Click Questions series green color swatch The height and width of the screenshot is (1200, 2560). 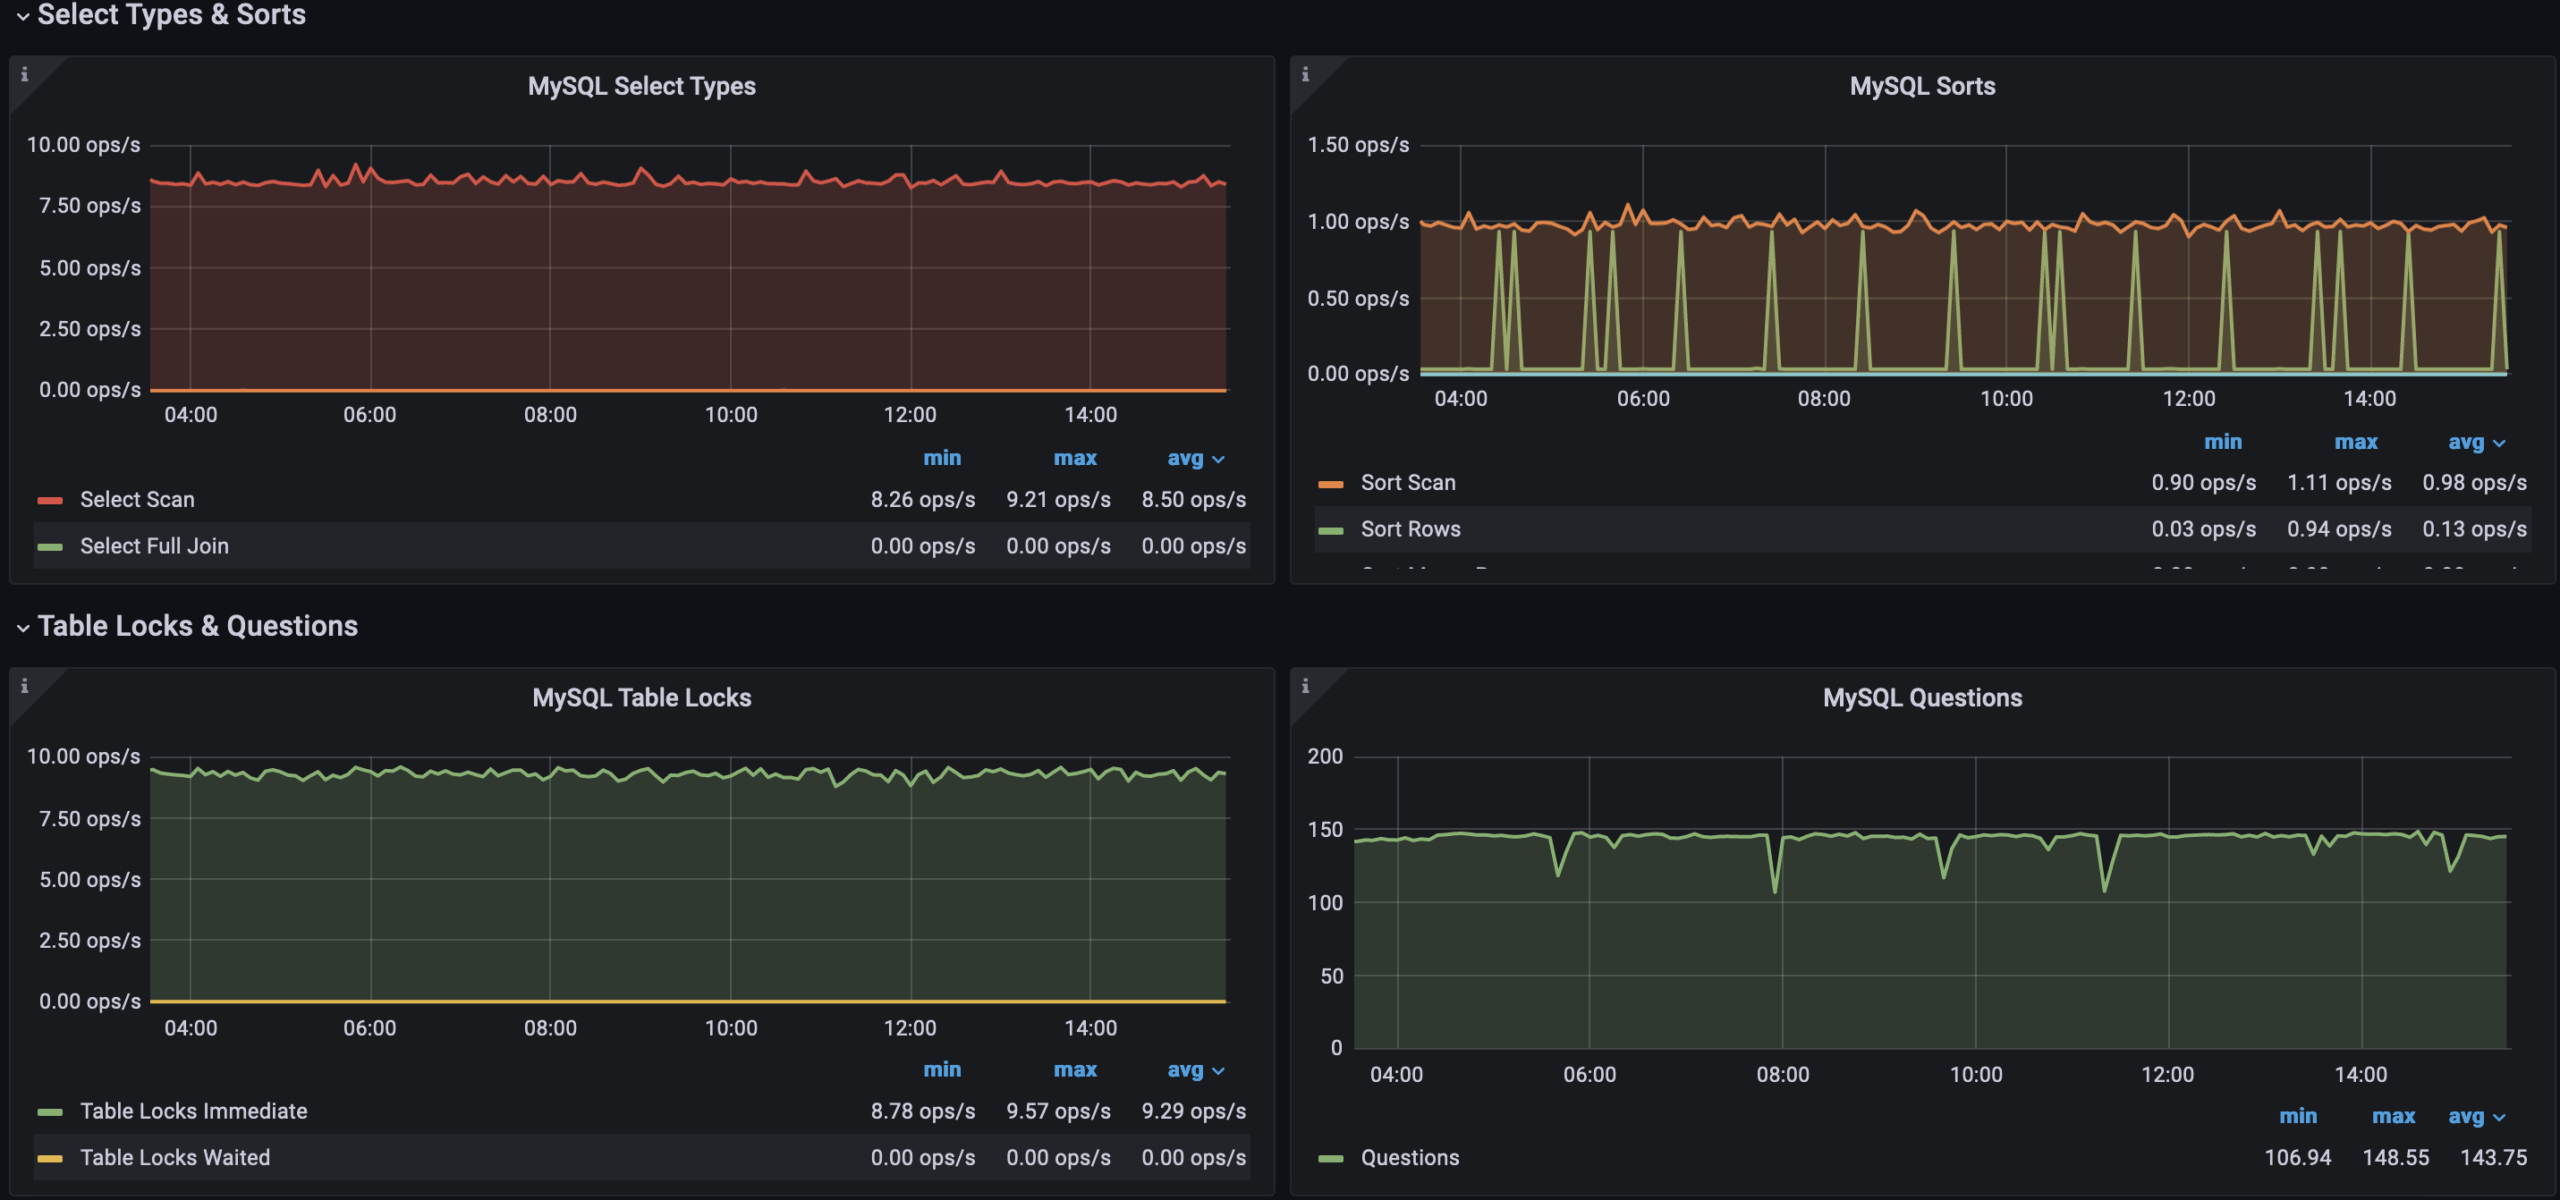(1330, 1159)
